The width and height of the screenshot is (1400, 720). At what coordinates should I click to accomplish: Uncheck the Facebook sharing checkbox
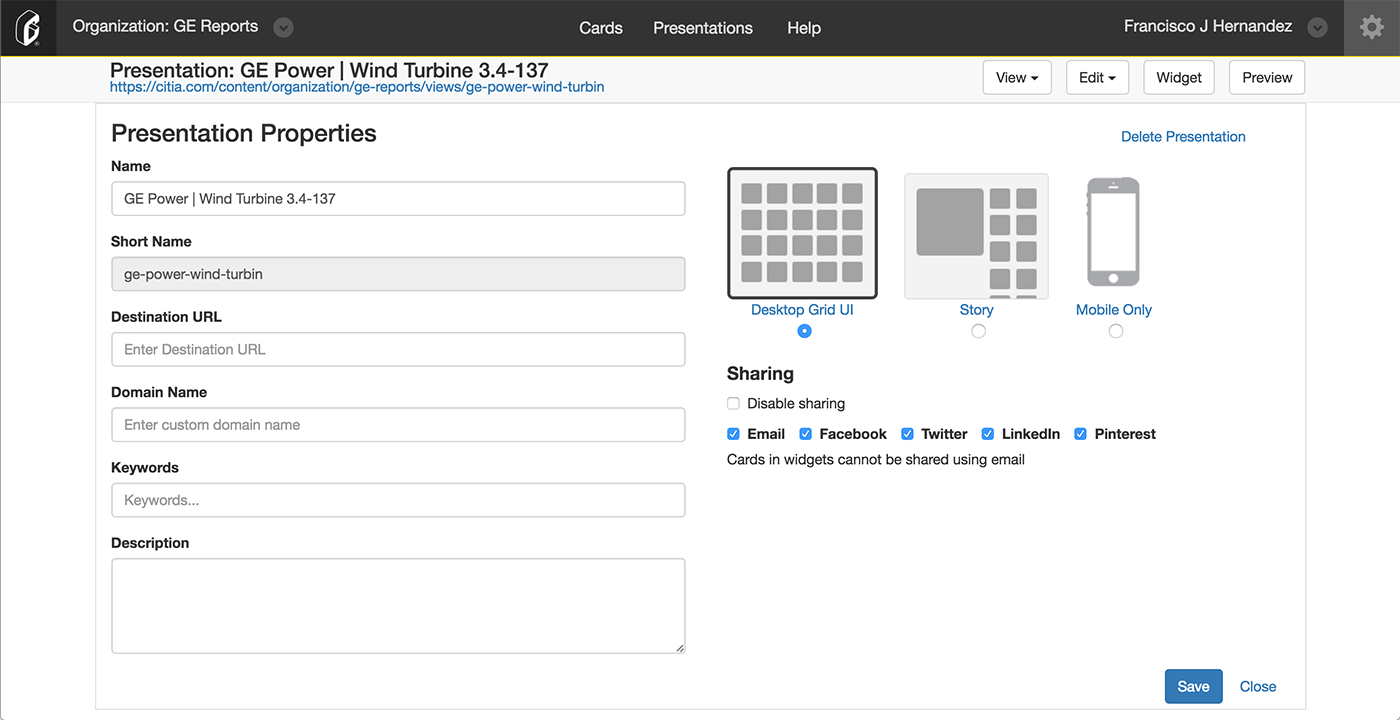coord(805,434)
